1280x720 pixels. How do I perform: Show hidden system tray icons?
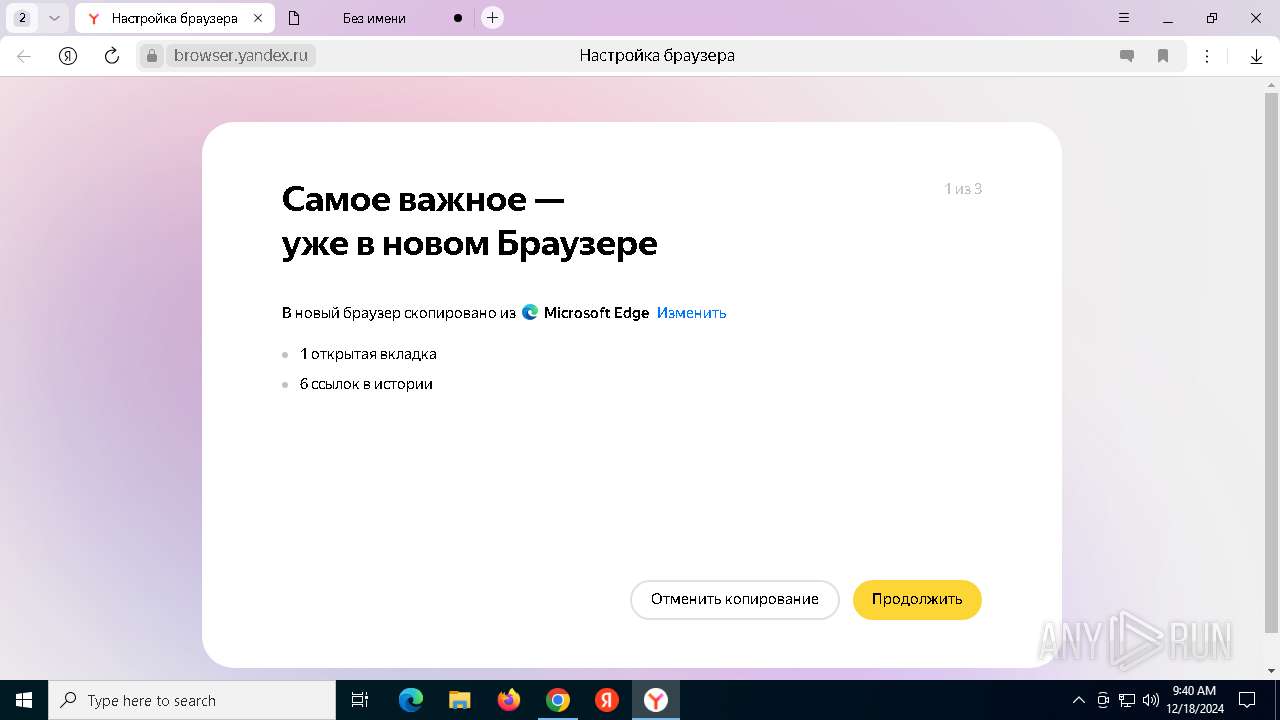pos(1078,700)
